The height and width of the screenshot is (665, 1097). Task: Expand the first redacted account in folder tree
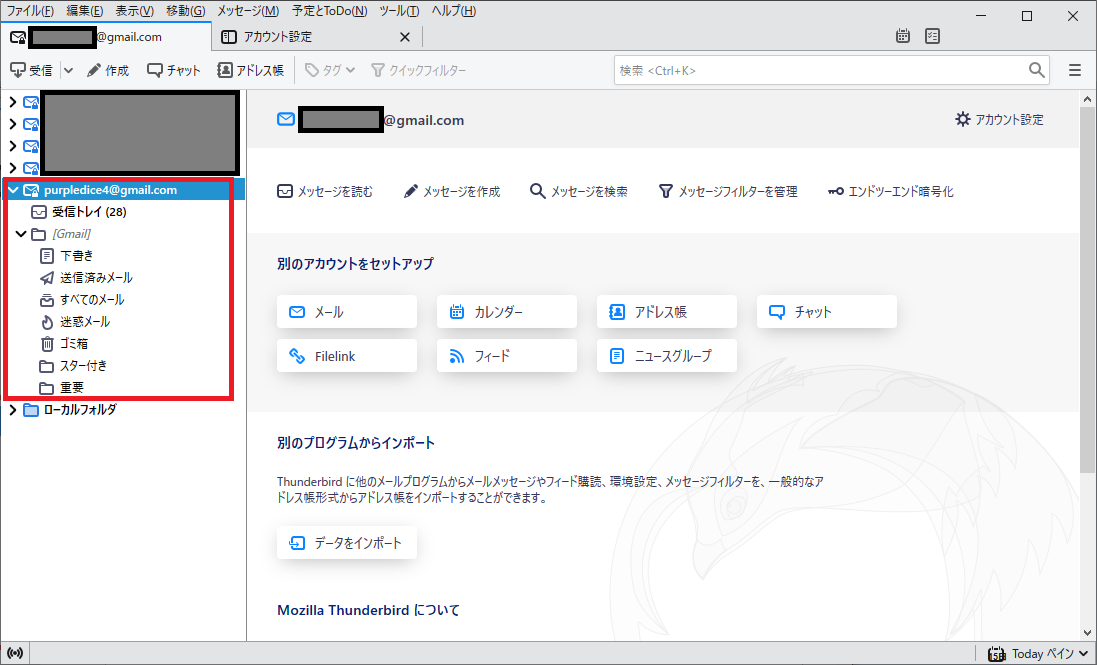coord(13,102)
